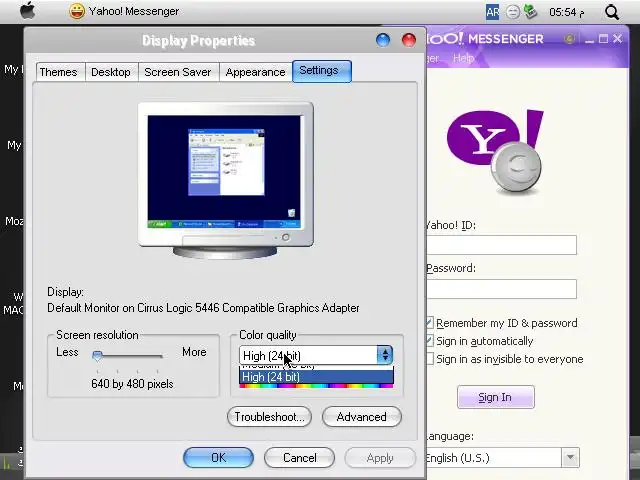The width and height of the screenshot is (640, 480).
Task: Close Display Properties with the red orb
Action: tap(409, 40)
